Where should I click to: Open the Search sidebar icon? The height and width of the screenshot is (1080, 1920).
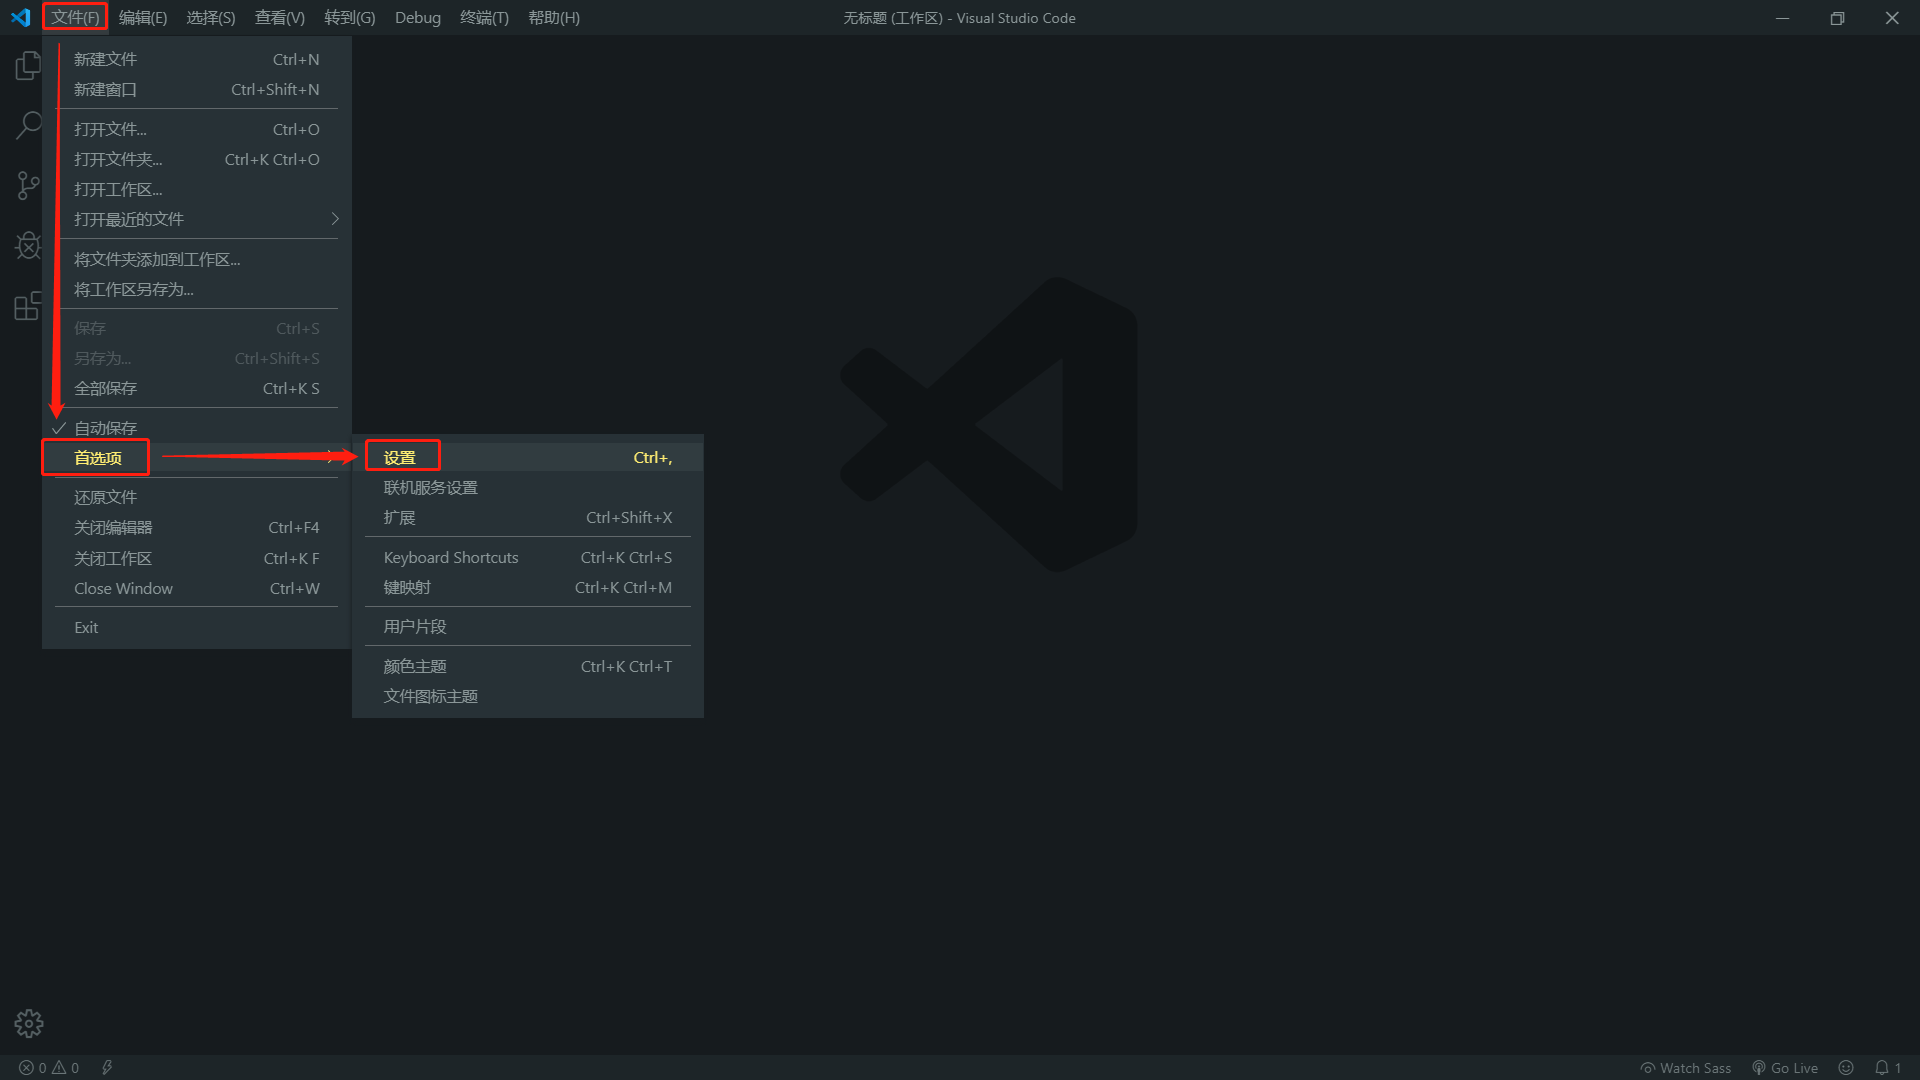tap(28, 126)
